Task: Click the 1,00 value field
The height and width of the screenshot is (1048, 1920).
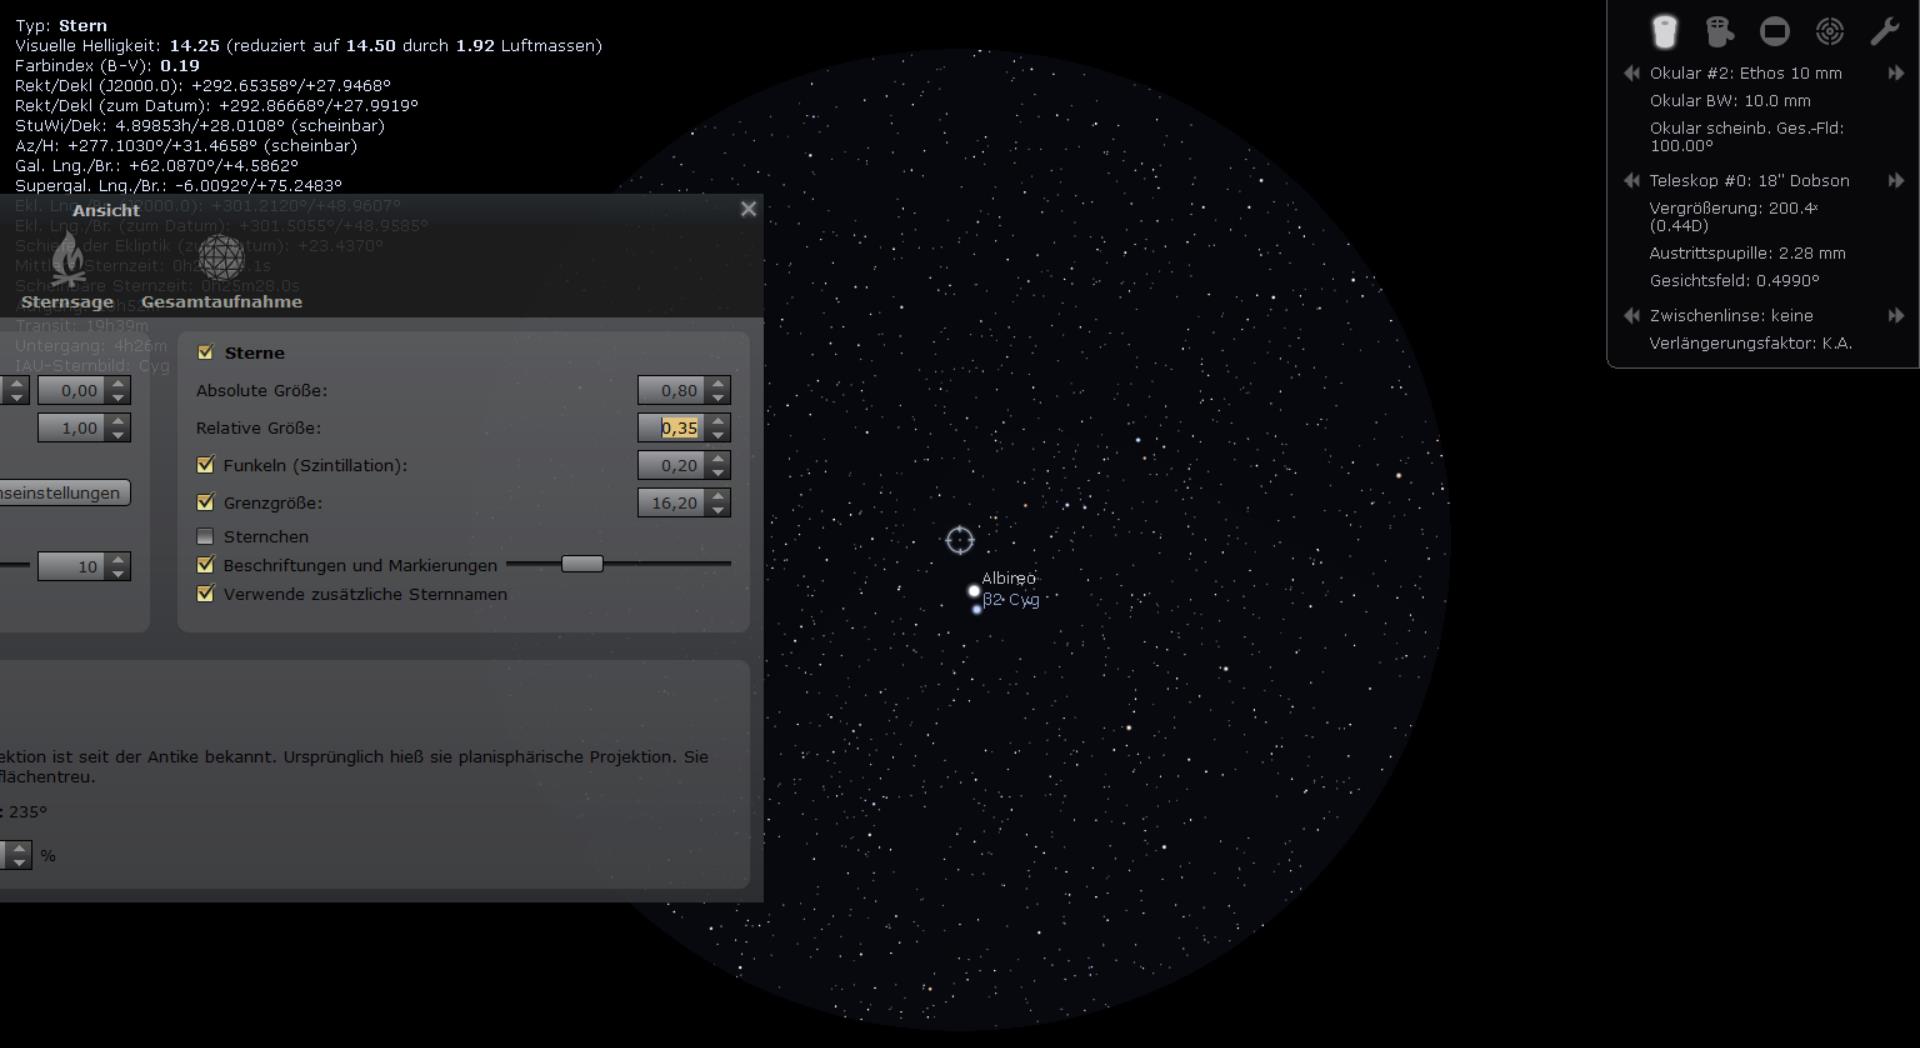Action: (x=73, y=428)
